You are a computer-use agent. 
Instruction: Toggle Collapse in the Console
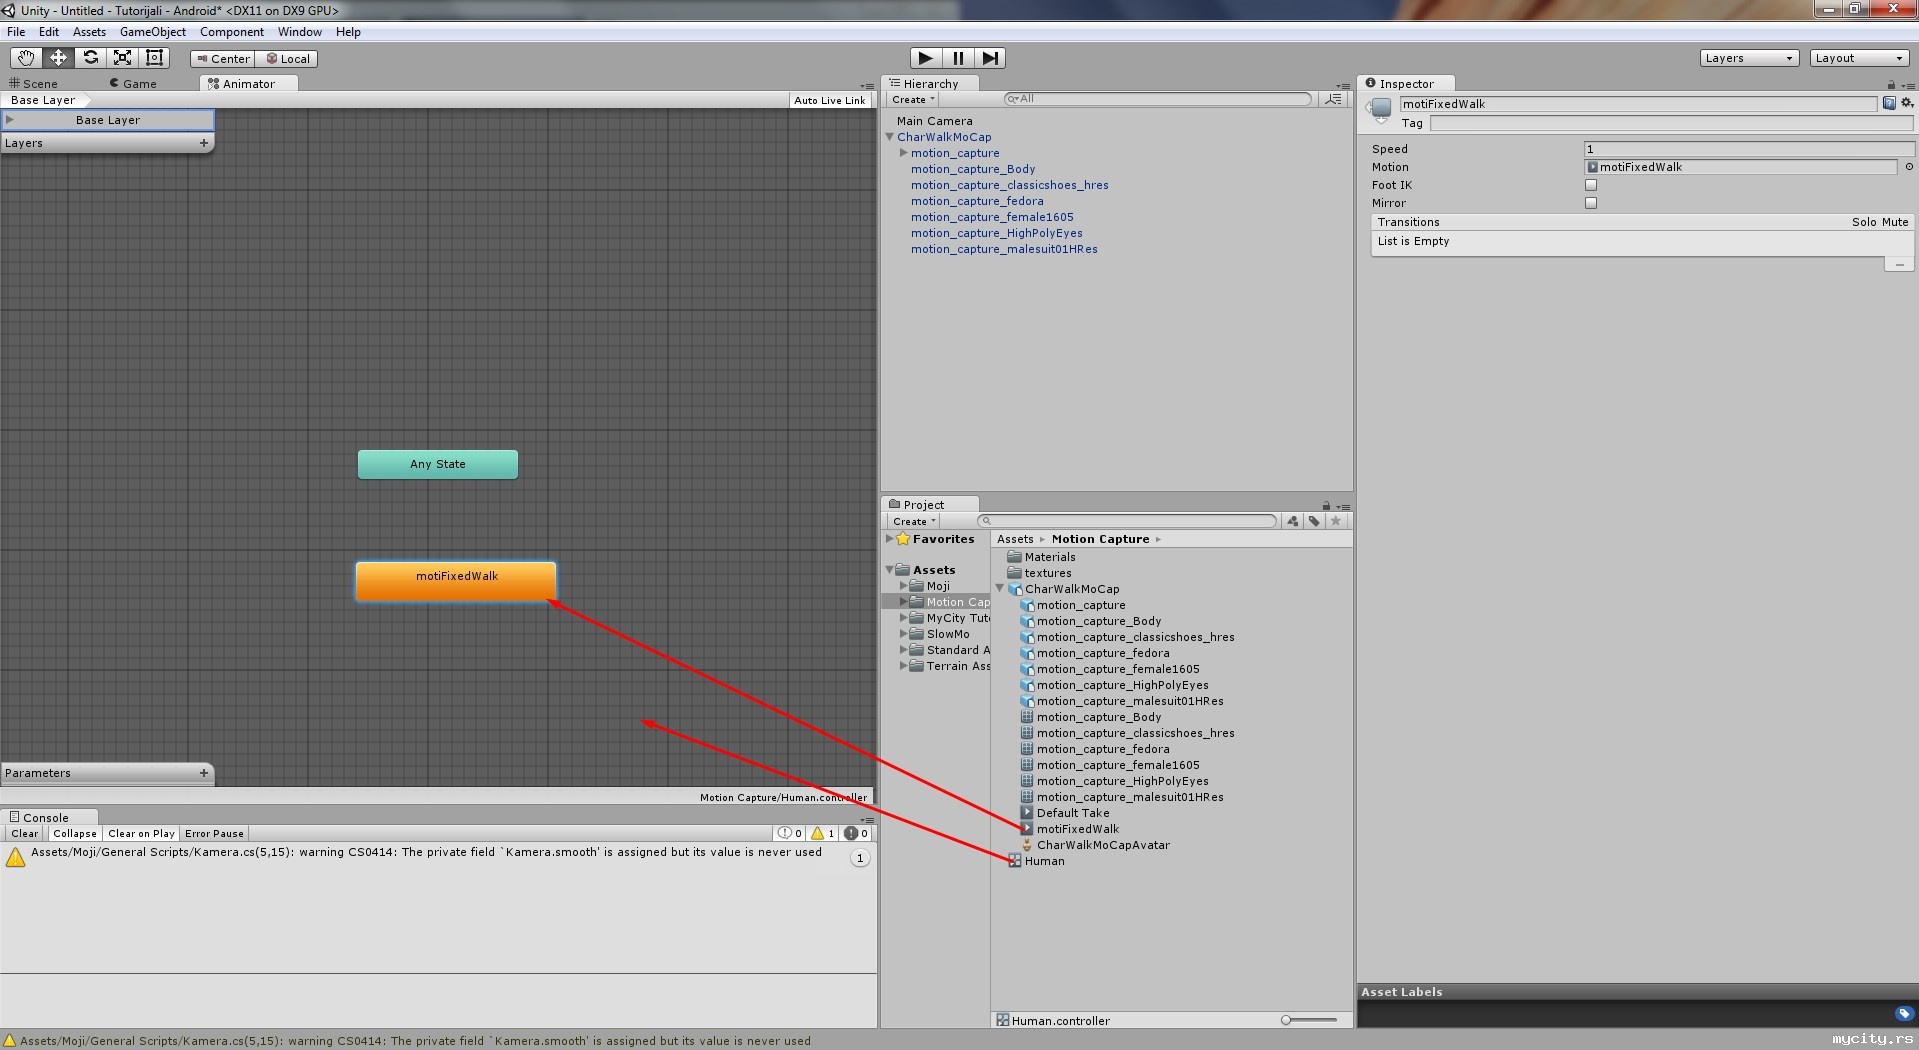tap(75, 833)
